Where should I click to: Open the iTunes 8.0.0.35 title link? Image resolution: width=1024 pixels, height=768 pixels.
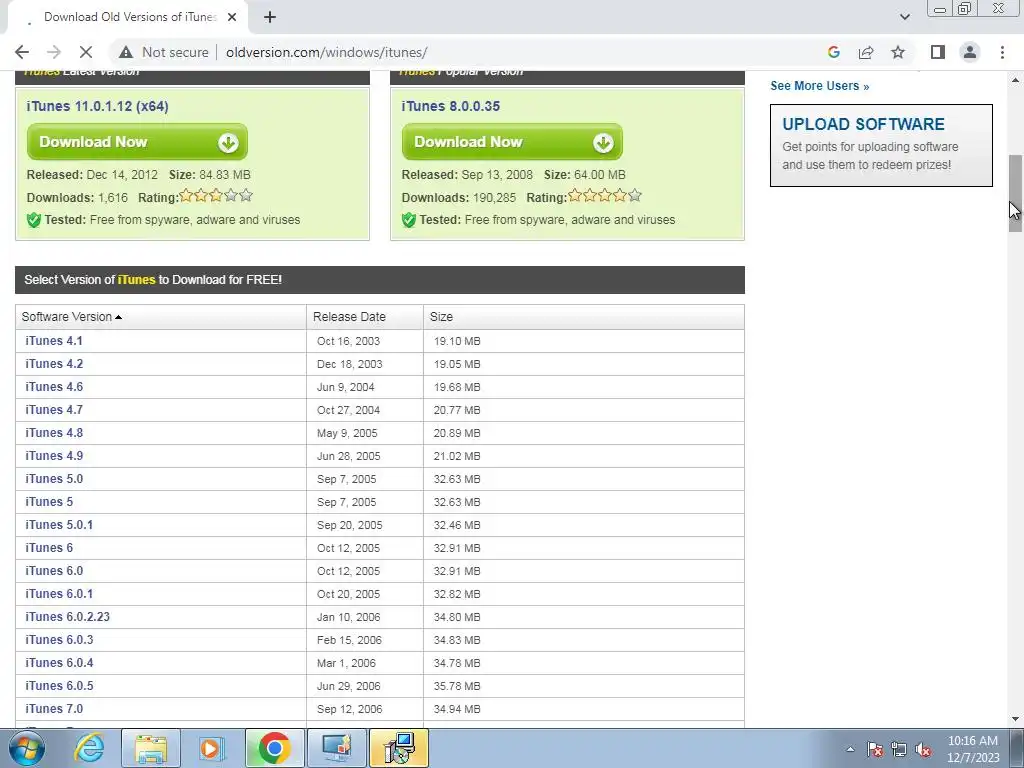[x=451, y=106]
